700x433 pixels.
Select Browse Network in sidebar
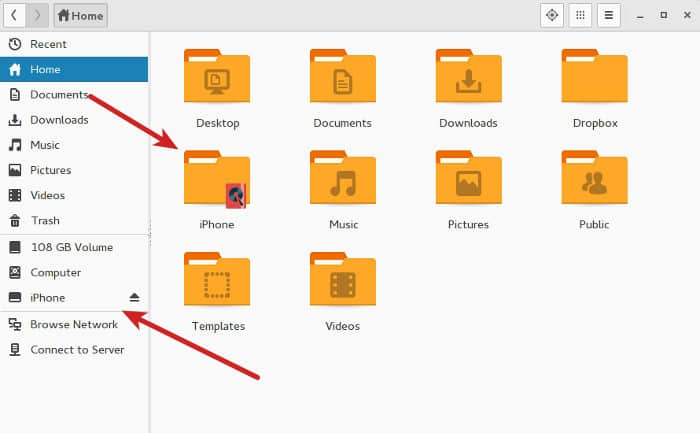click(74, 325)
